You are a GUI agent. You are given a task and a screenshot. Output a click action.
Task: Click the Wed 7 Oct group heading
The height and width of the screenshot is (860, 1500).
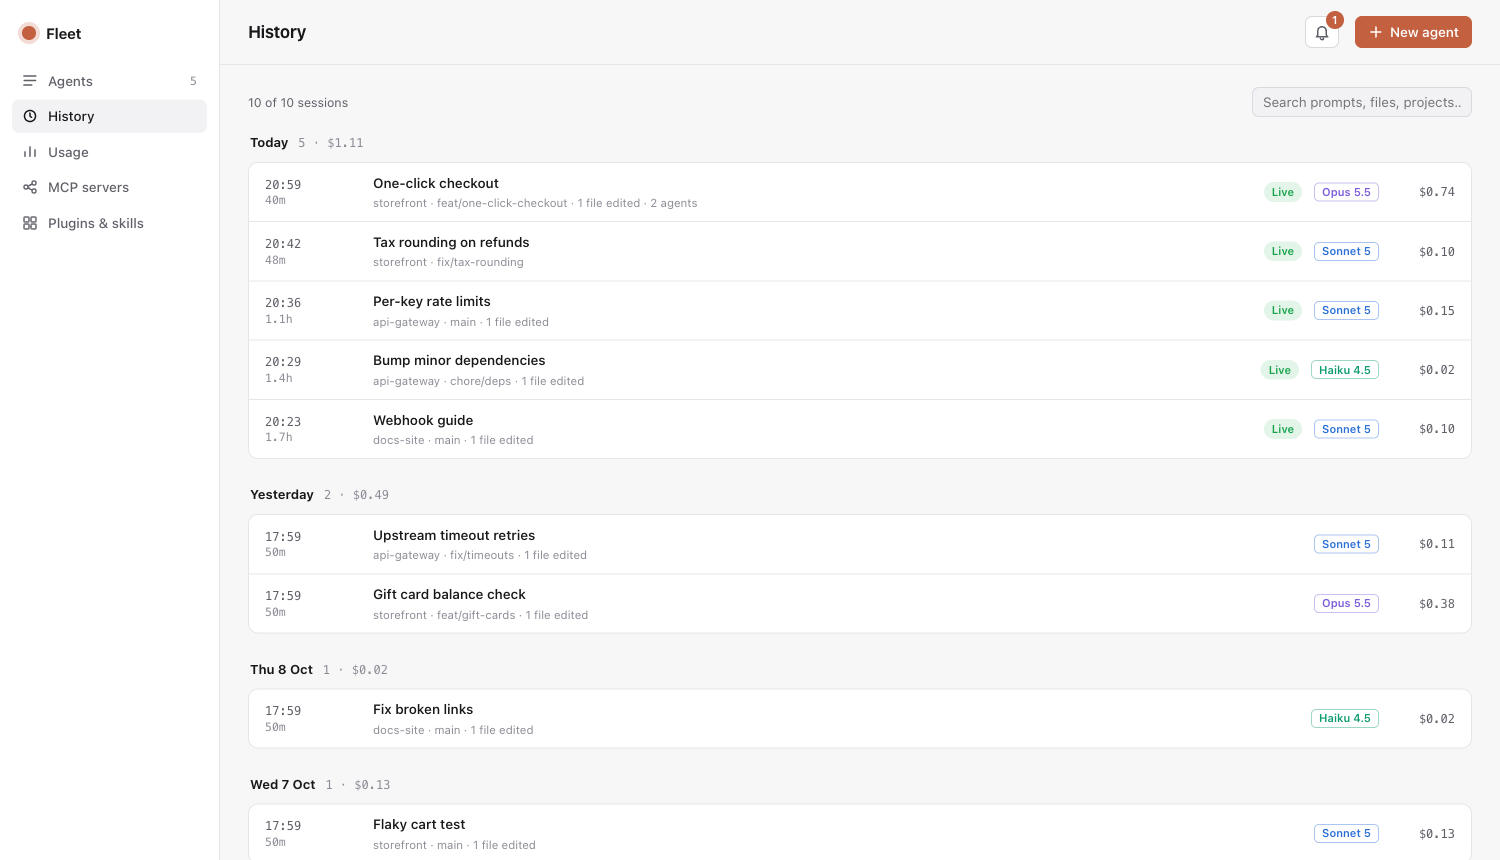point(283,785)
